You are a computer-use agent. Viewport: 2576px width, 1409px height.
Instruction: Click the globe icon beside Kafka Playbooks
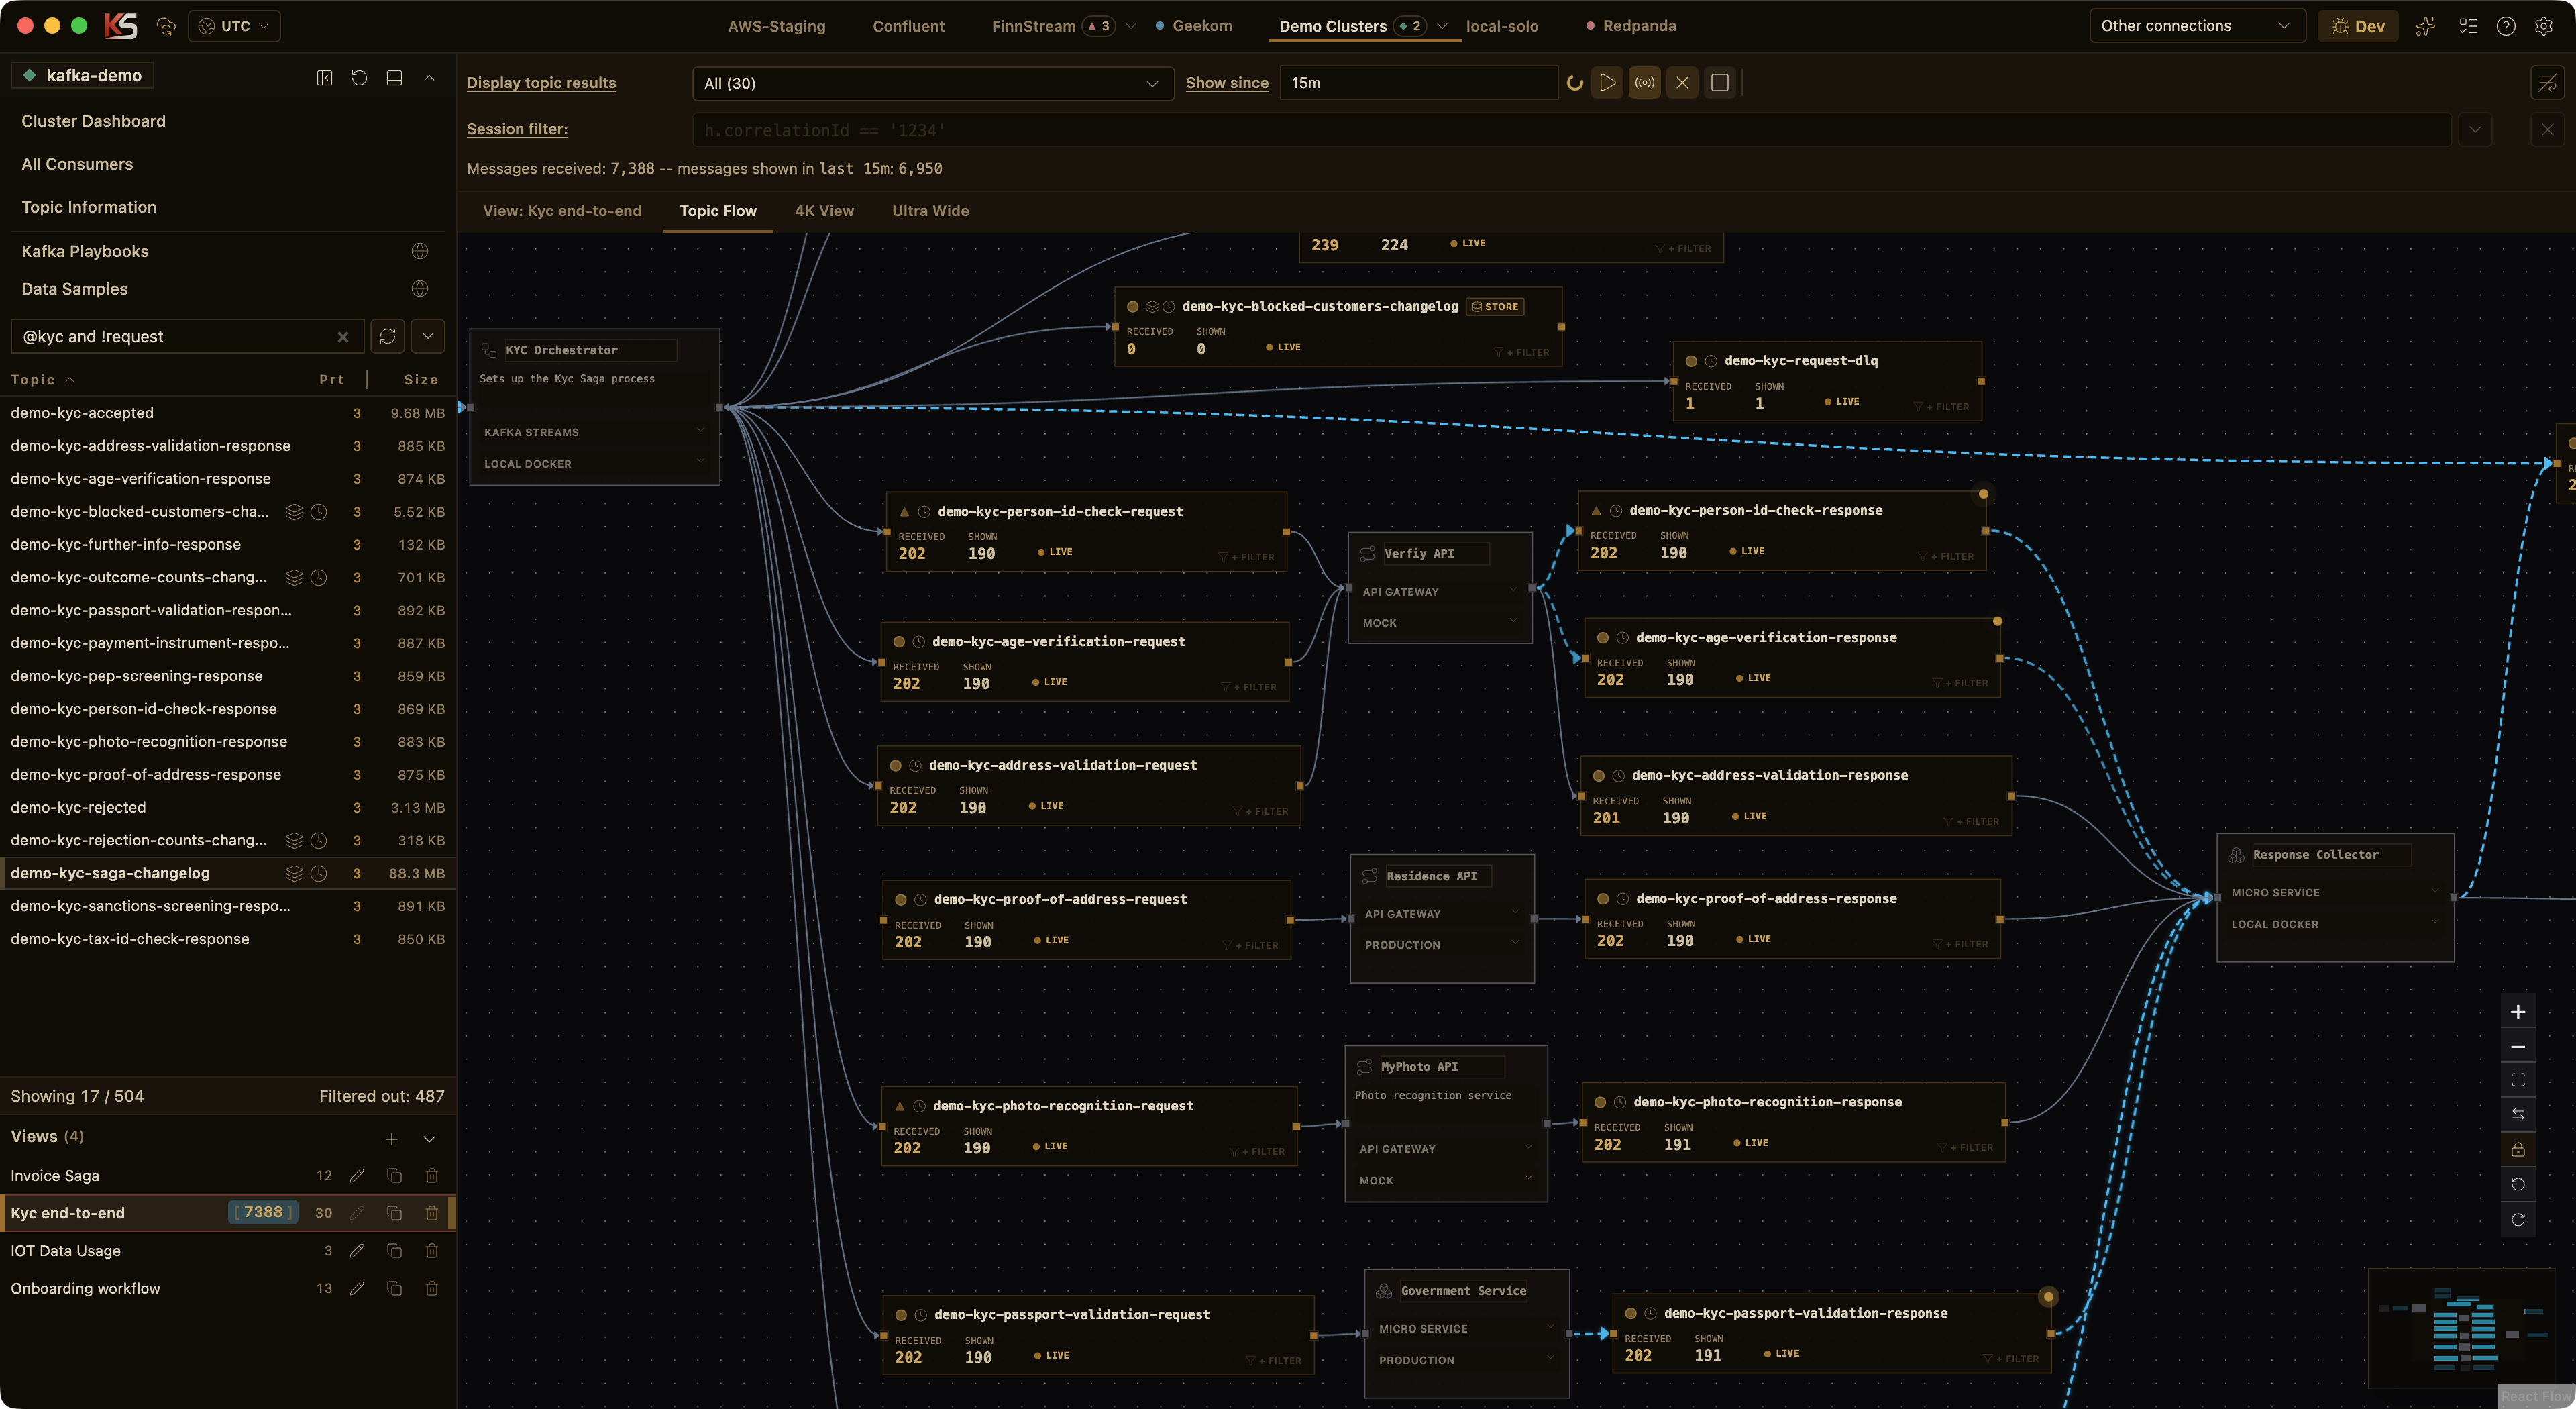click(x=420, y=251)
